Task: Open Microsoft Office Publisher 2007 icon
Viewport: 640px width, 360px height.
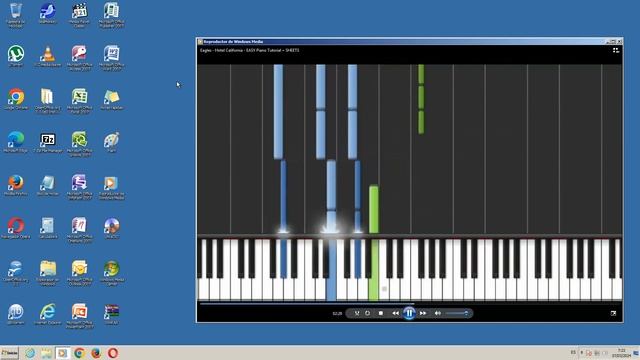Action: (111, 15)
